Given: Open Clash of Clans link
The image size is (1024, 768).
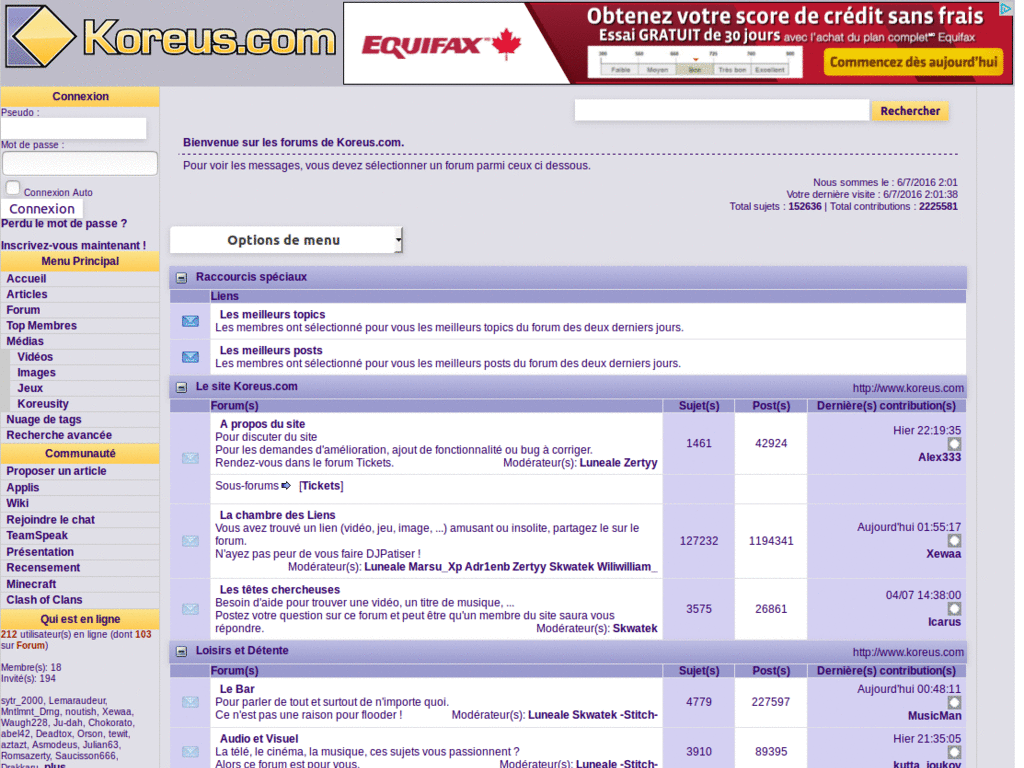Looking at the screenshot, I should point(44,600).
